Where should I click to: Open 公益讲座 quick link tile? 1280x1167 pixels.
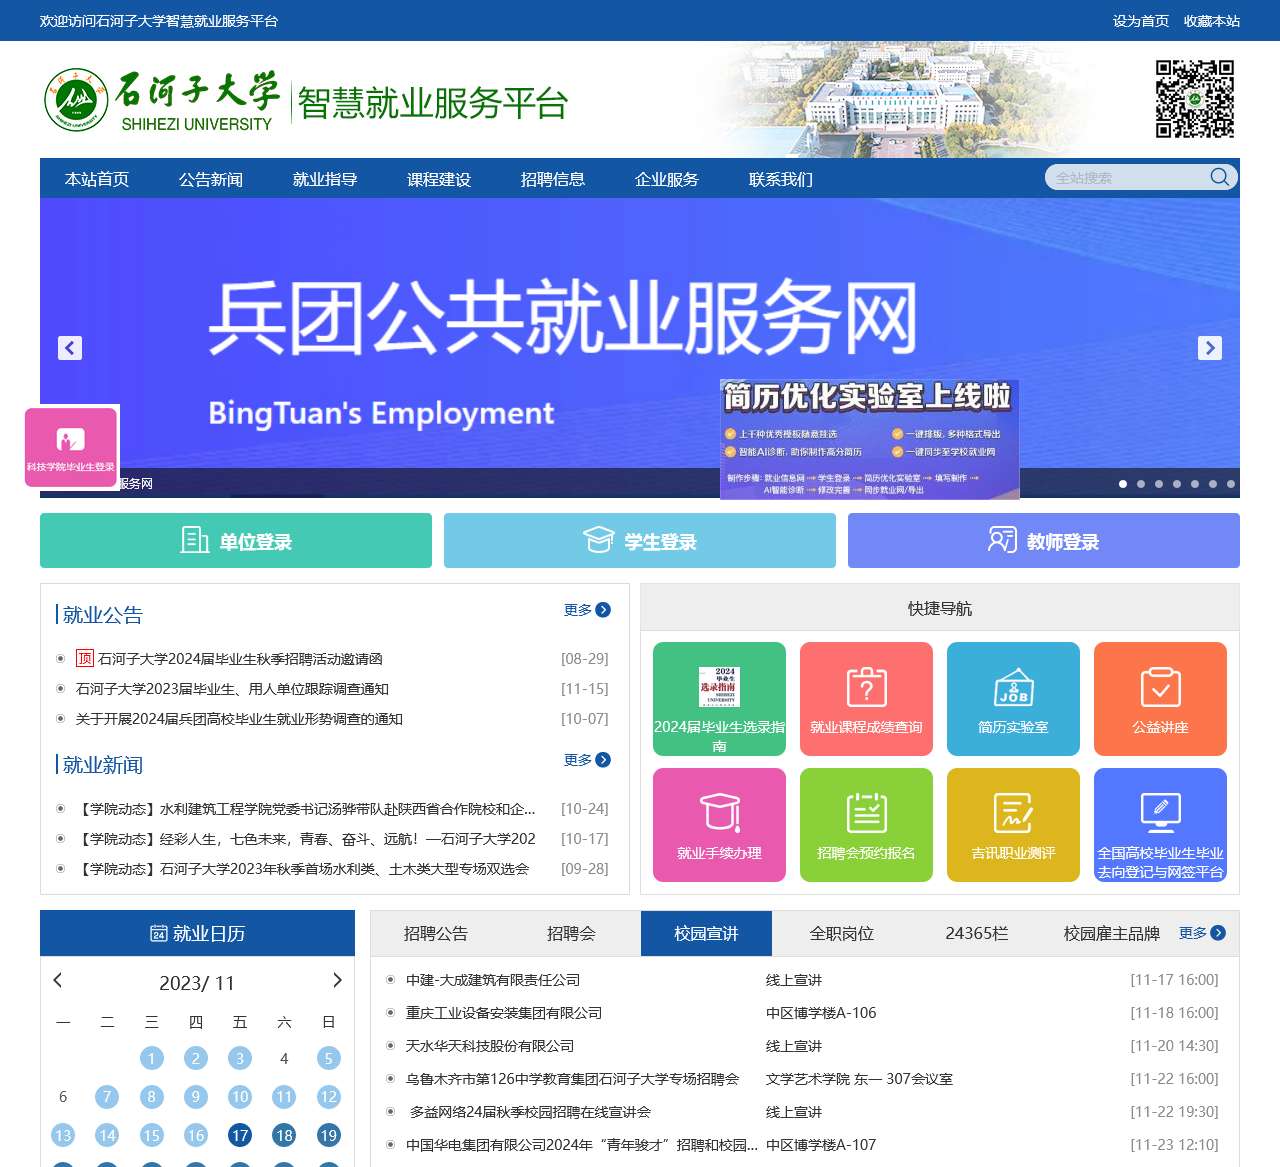coord(1160,698)
